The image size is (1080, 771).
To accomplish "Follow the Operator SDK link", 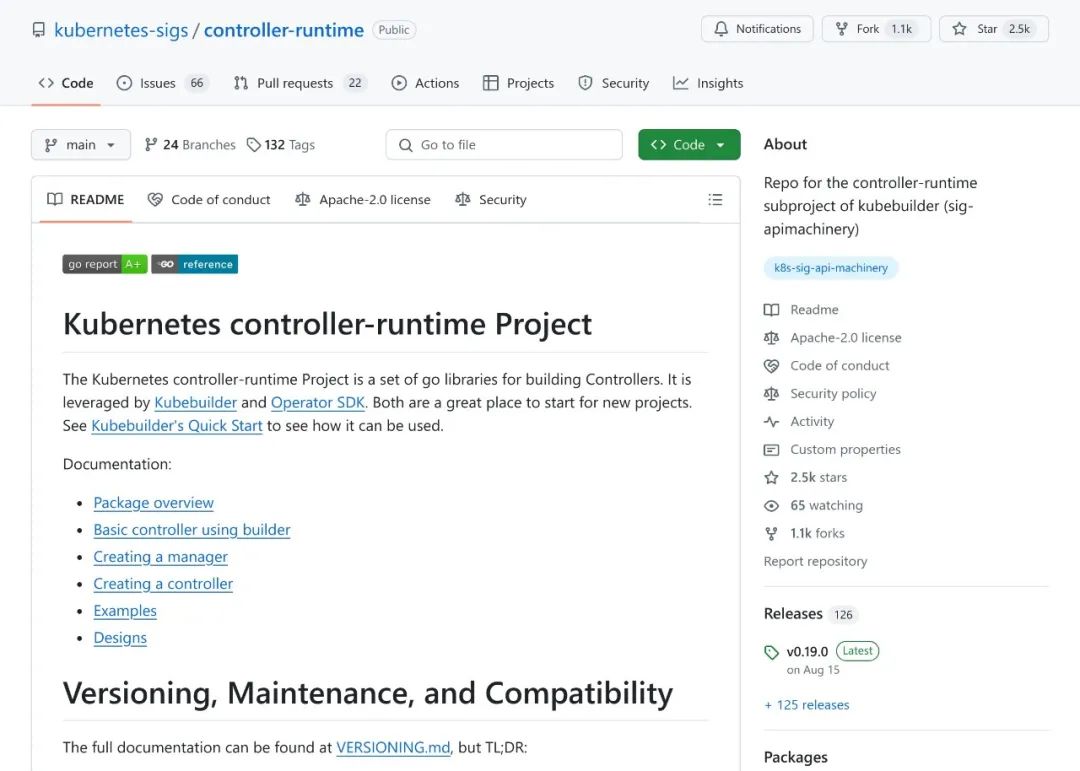I will (x=318, y=402).
